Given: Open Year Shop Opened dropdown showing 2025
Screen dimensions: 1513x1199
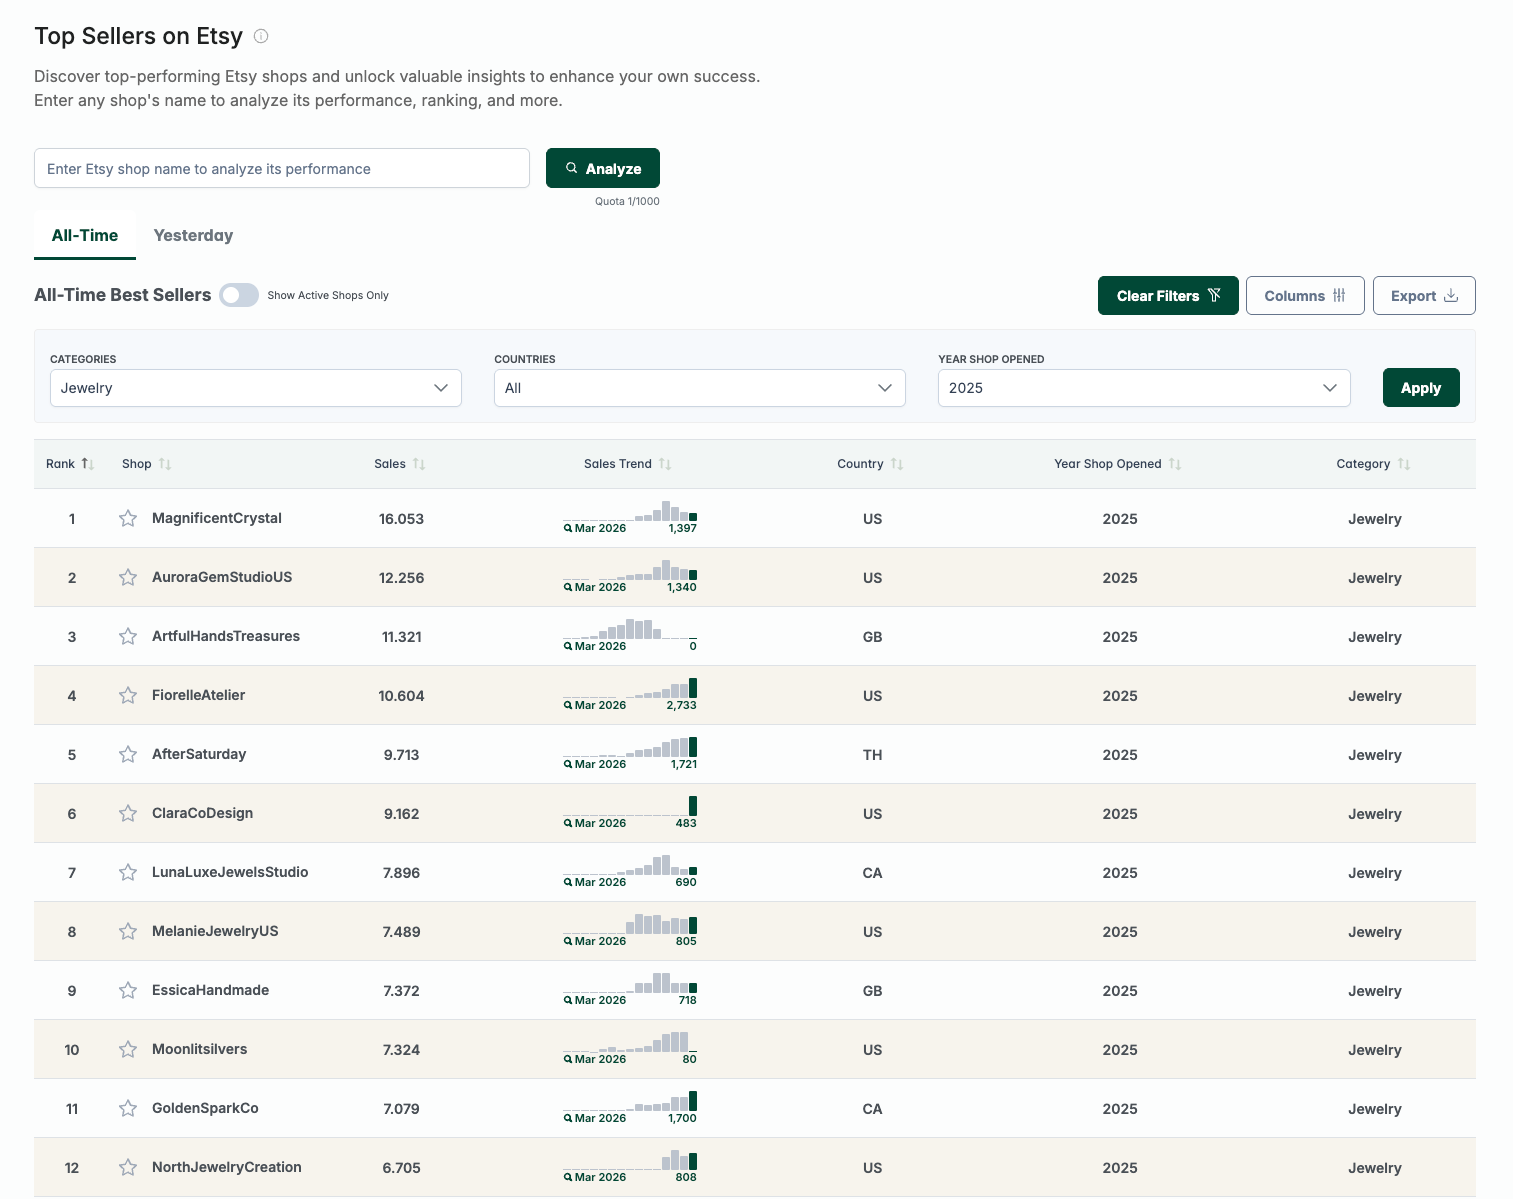Looking at the screenshot, I should pos(1144,388).
